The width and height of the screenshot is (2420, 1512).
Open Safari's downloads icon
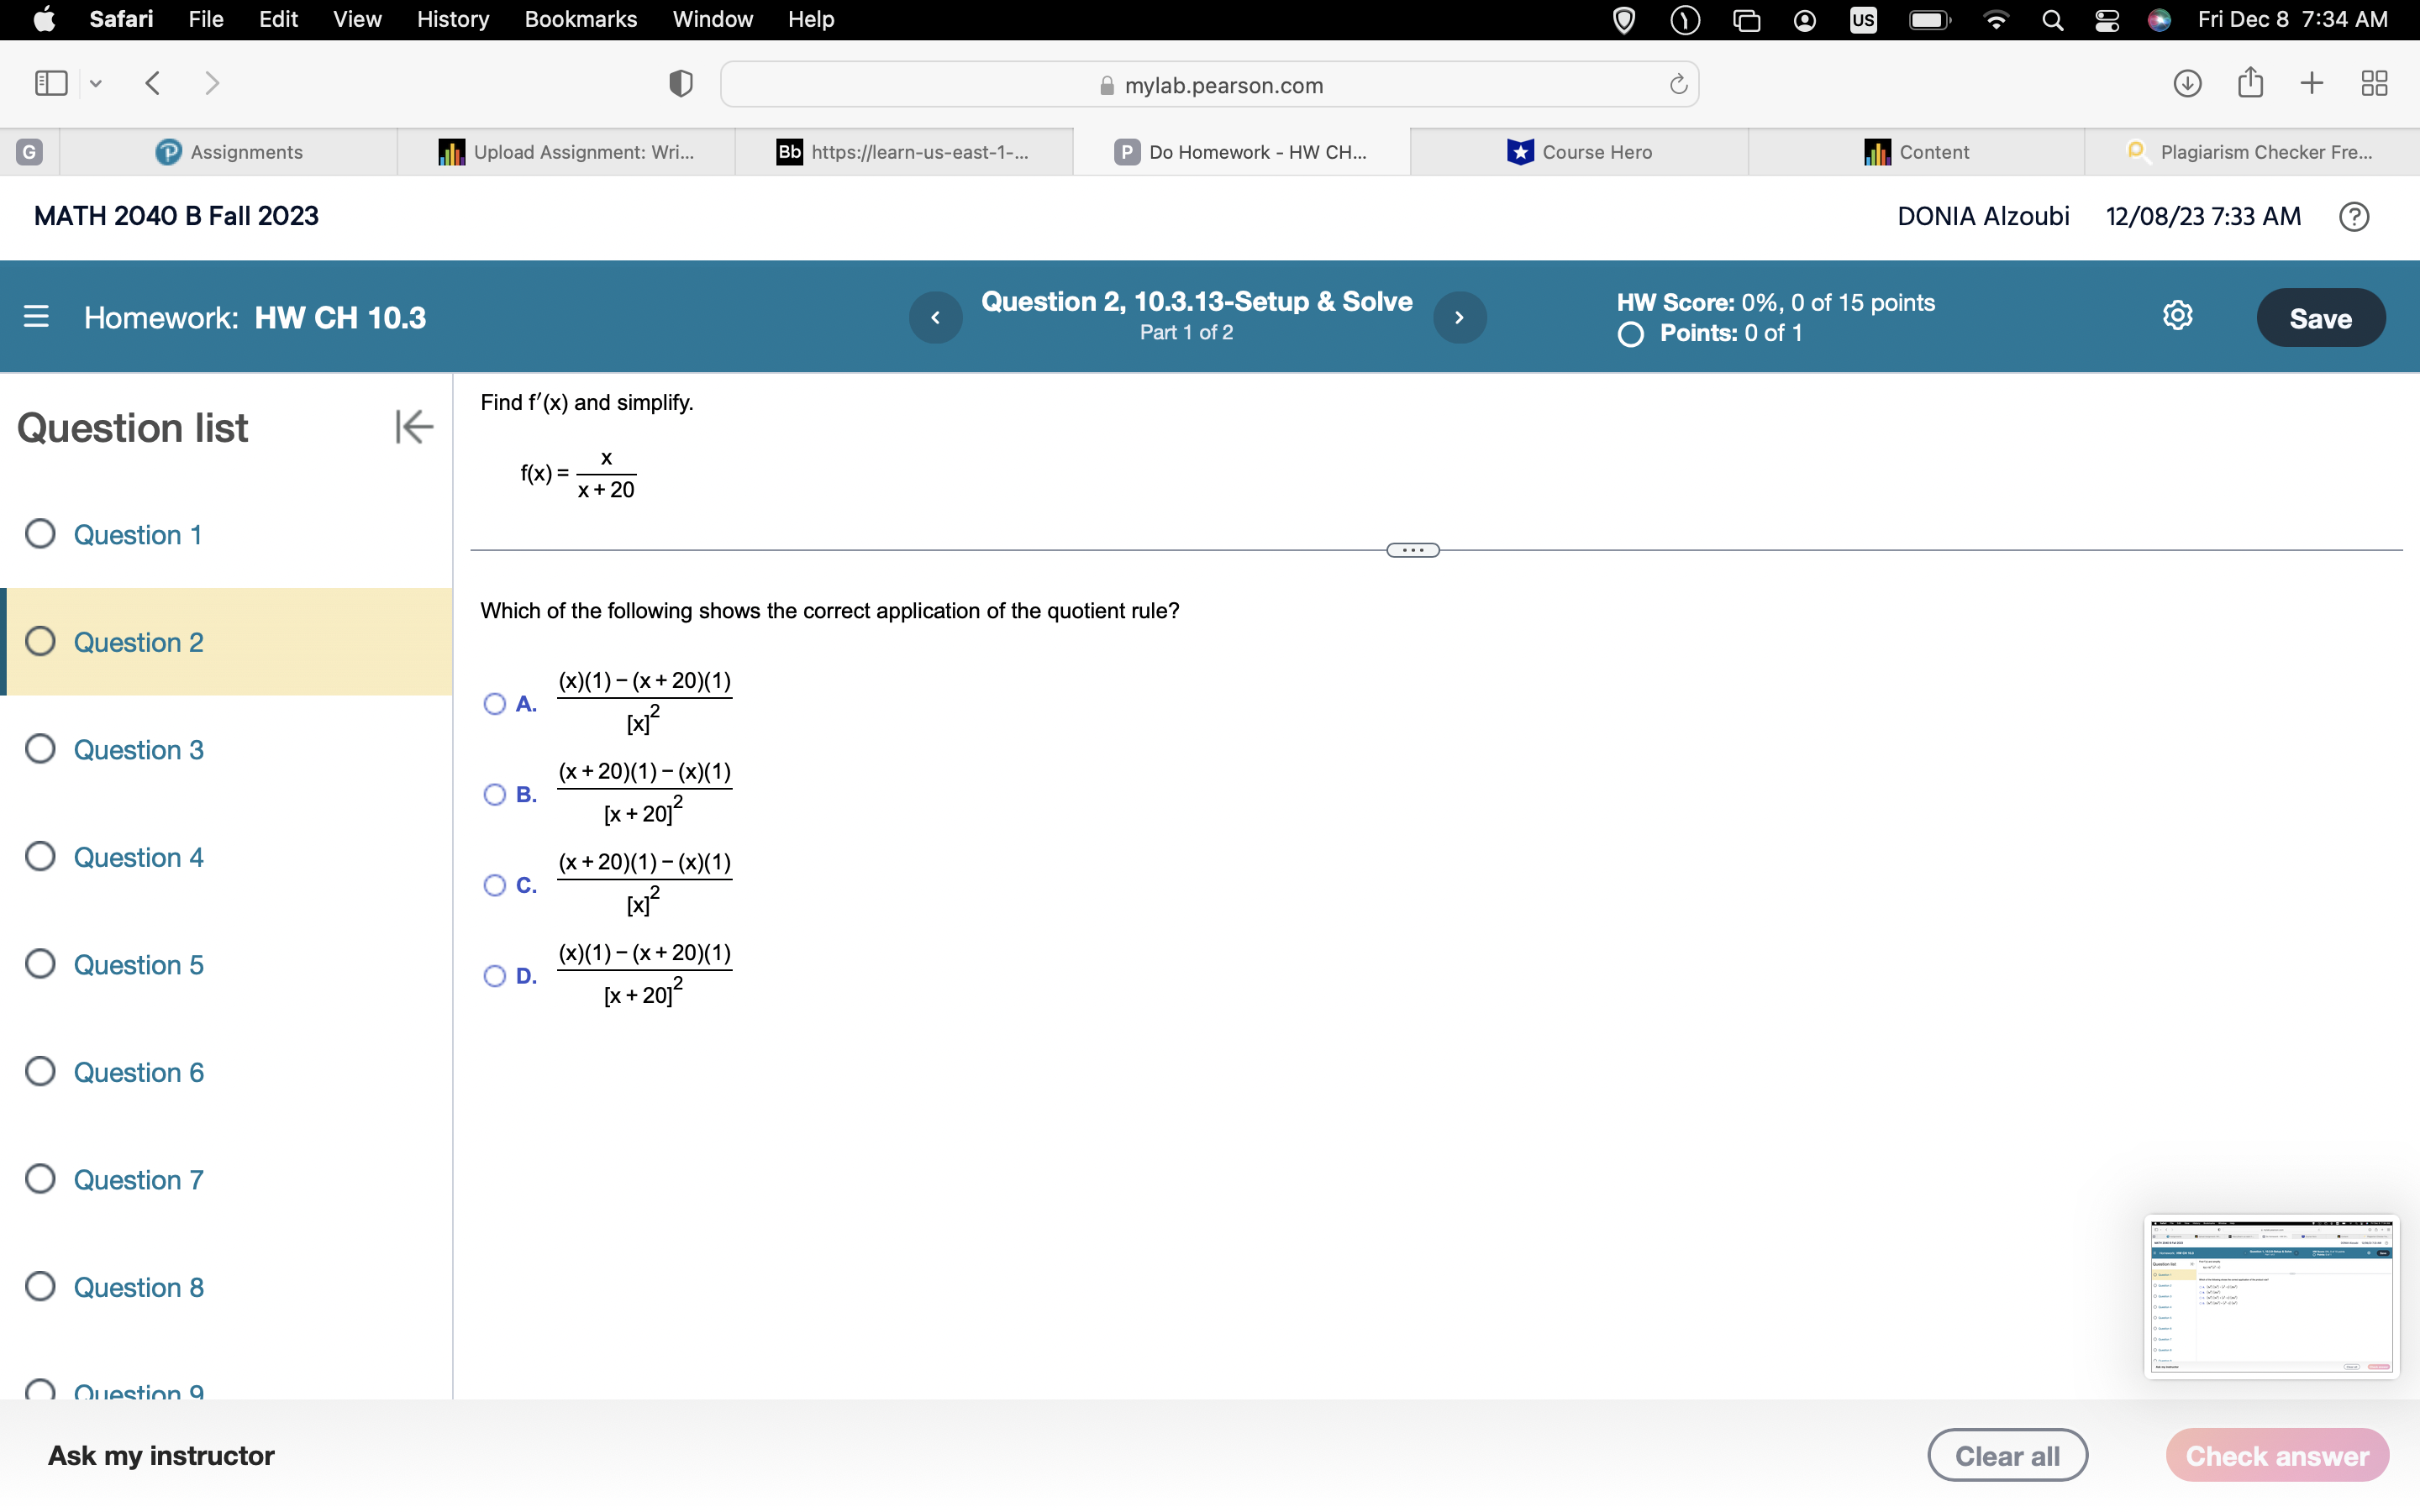[x=2187, y=83]
